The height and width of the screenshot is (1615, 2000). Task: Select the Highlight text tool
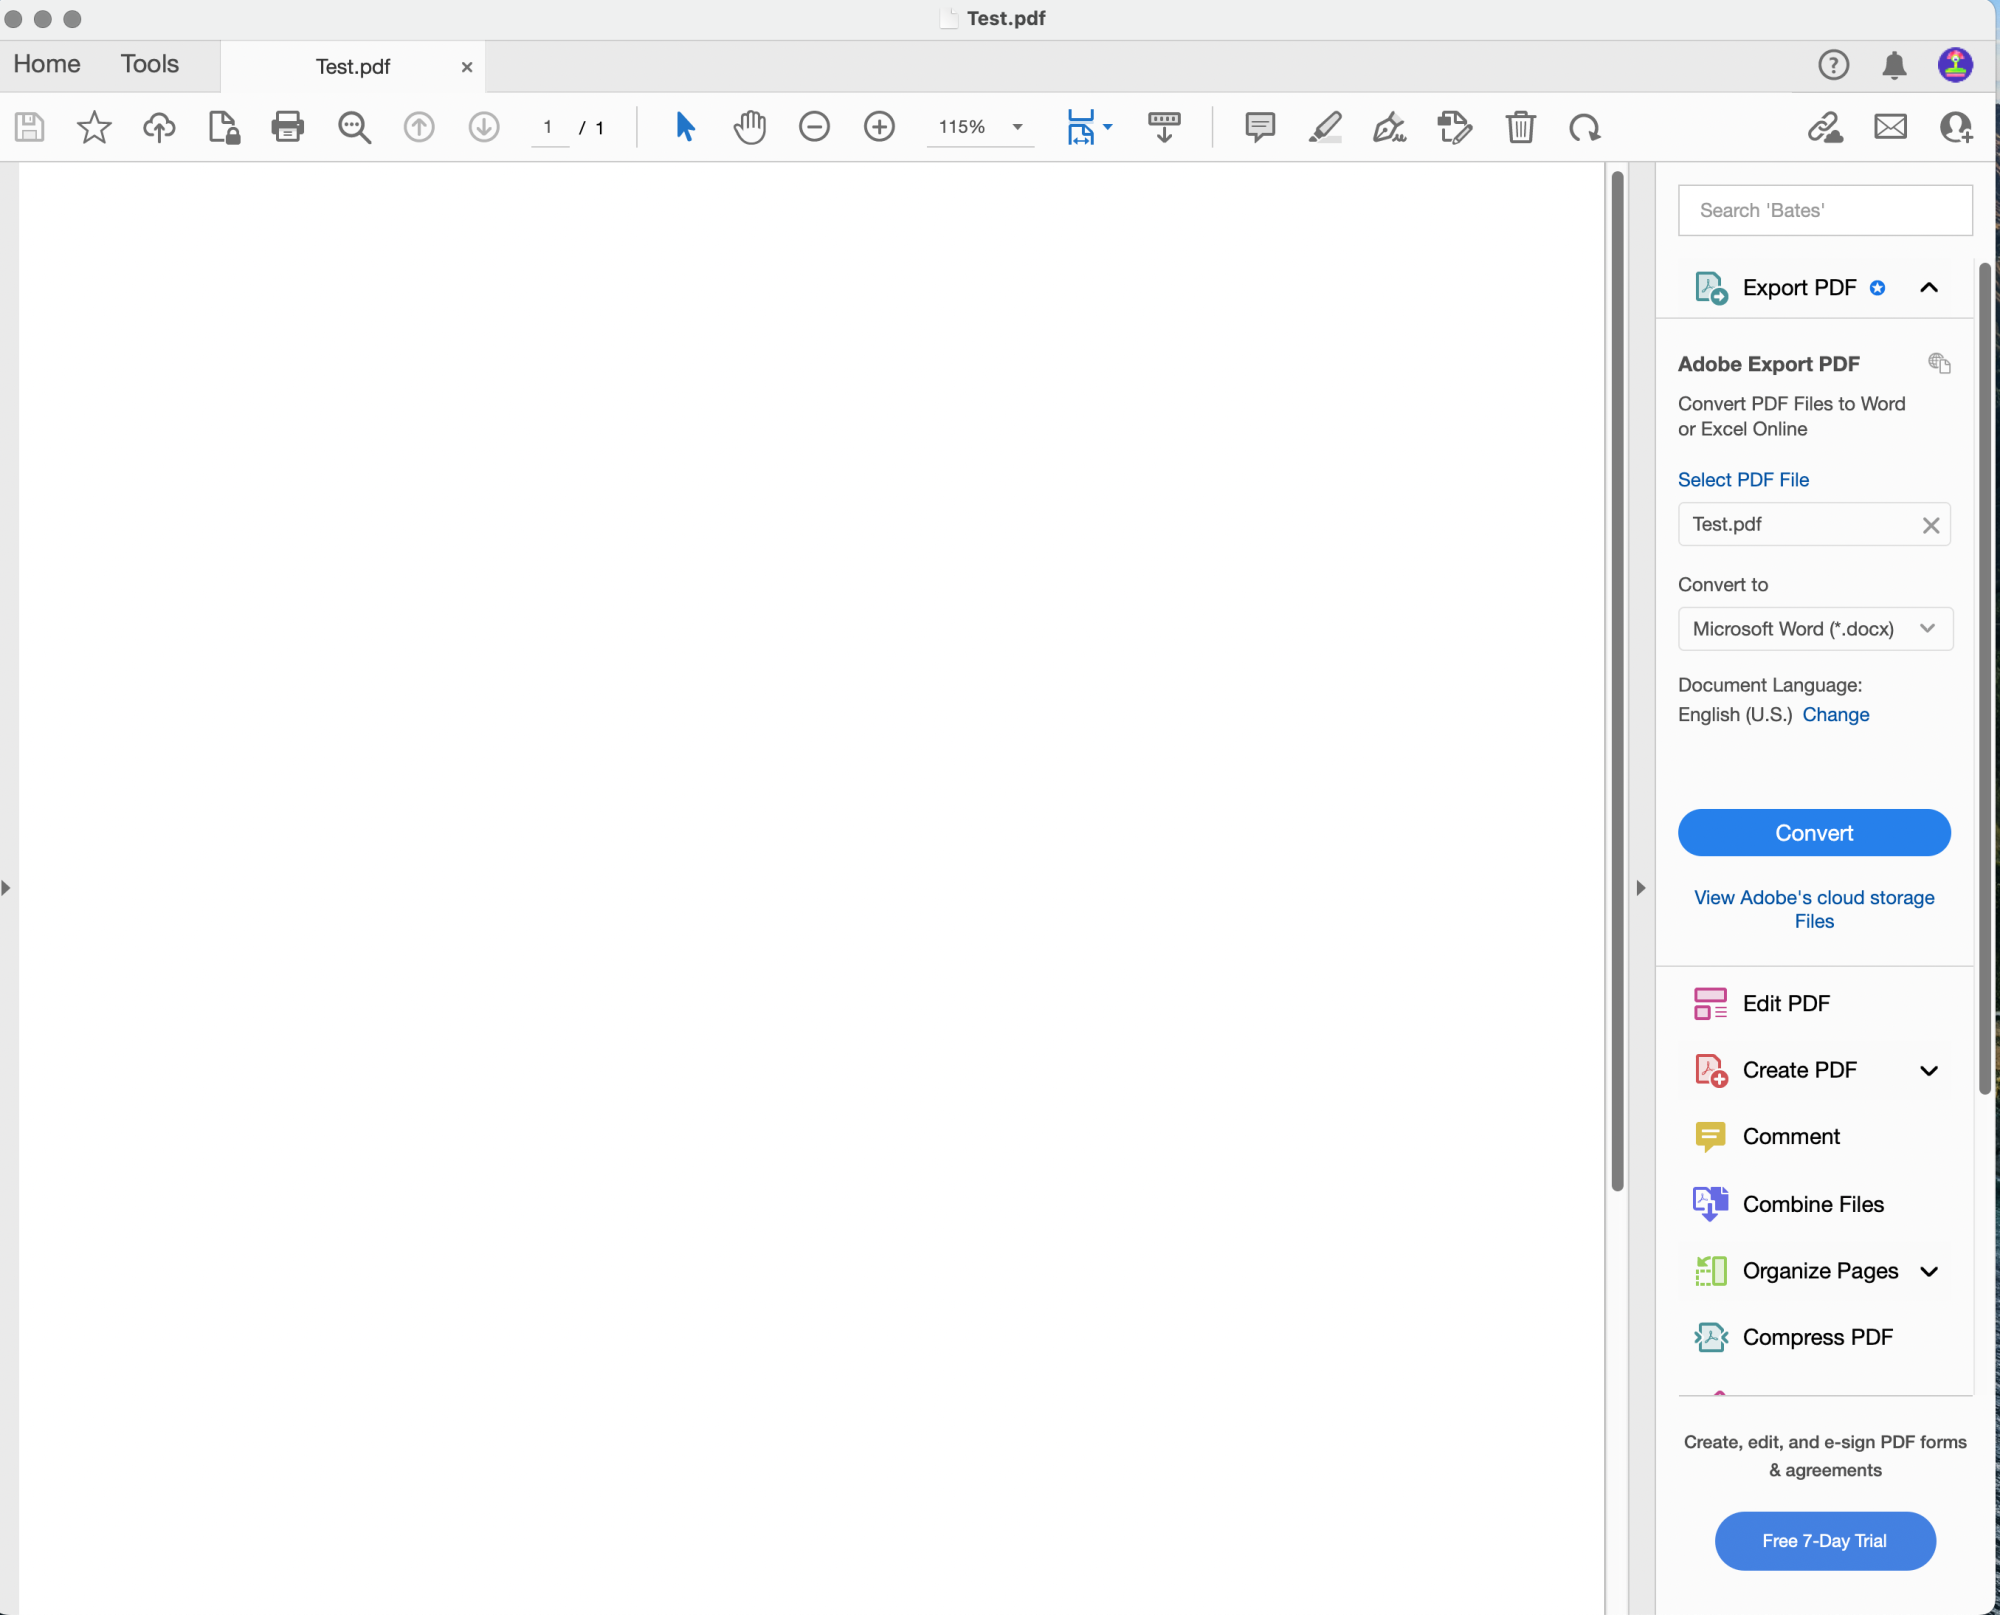[1324, 127]
